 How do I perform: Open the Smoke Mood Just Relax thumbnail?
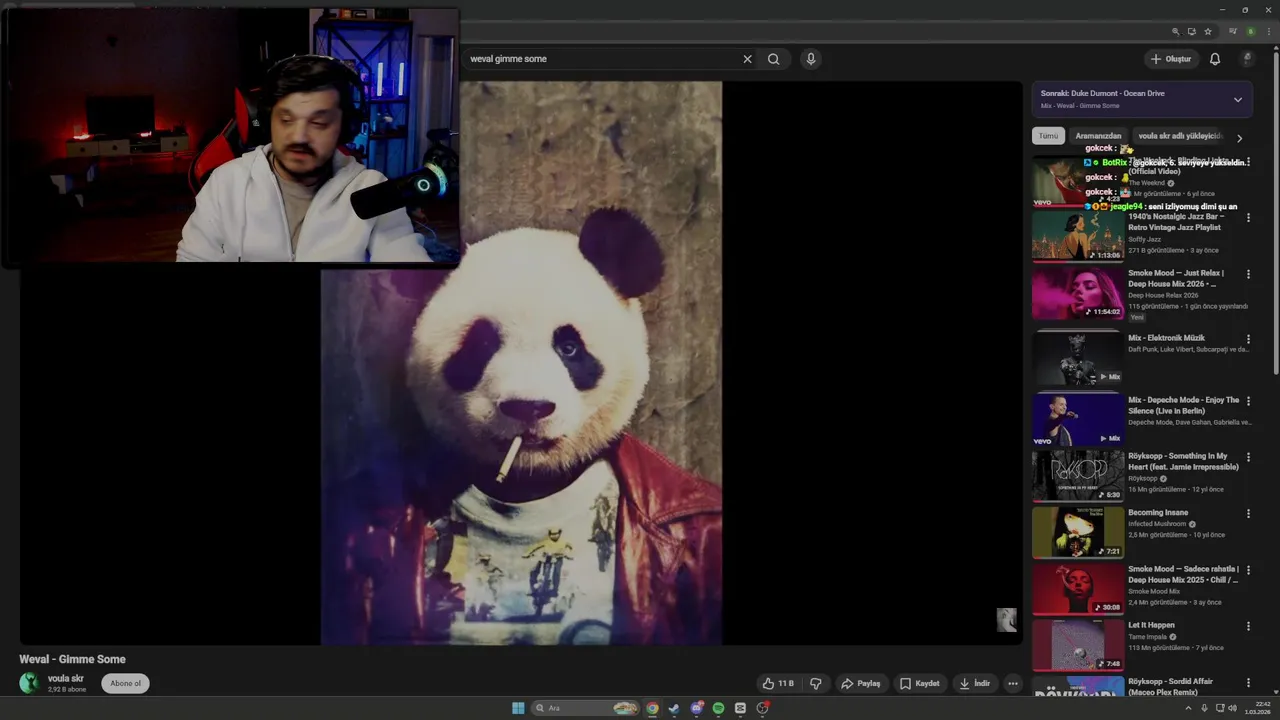coord(1078,292)
